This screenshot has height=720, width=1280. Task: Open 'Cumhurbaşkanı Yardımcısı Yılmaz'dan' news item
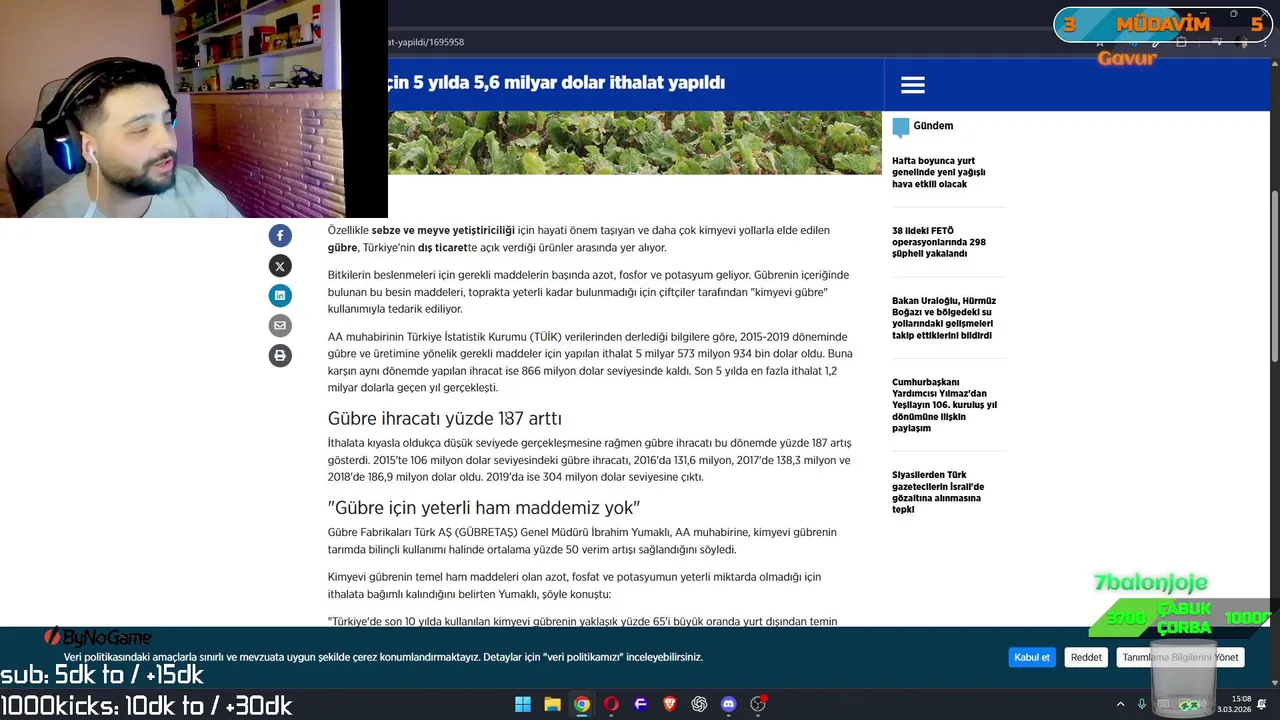[944, 405]
